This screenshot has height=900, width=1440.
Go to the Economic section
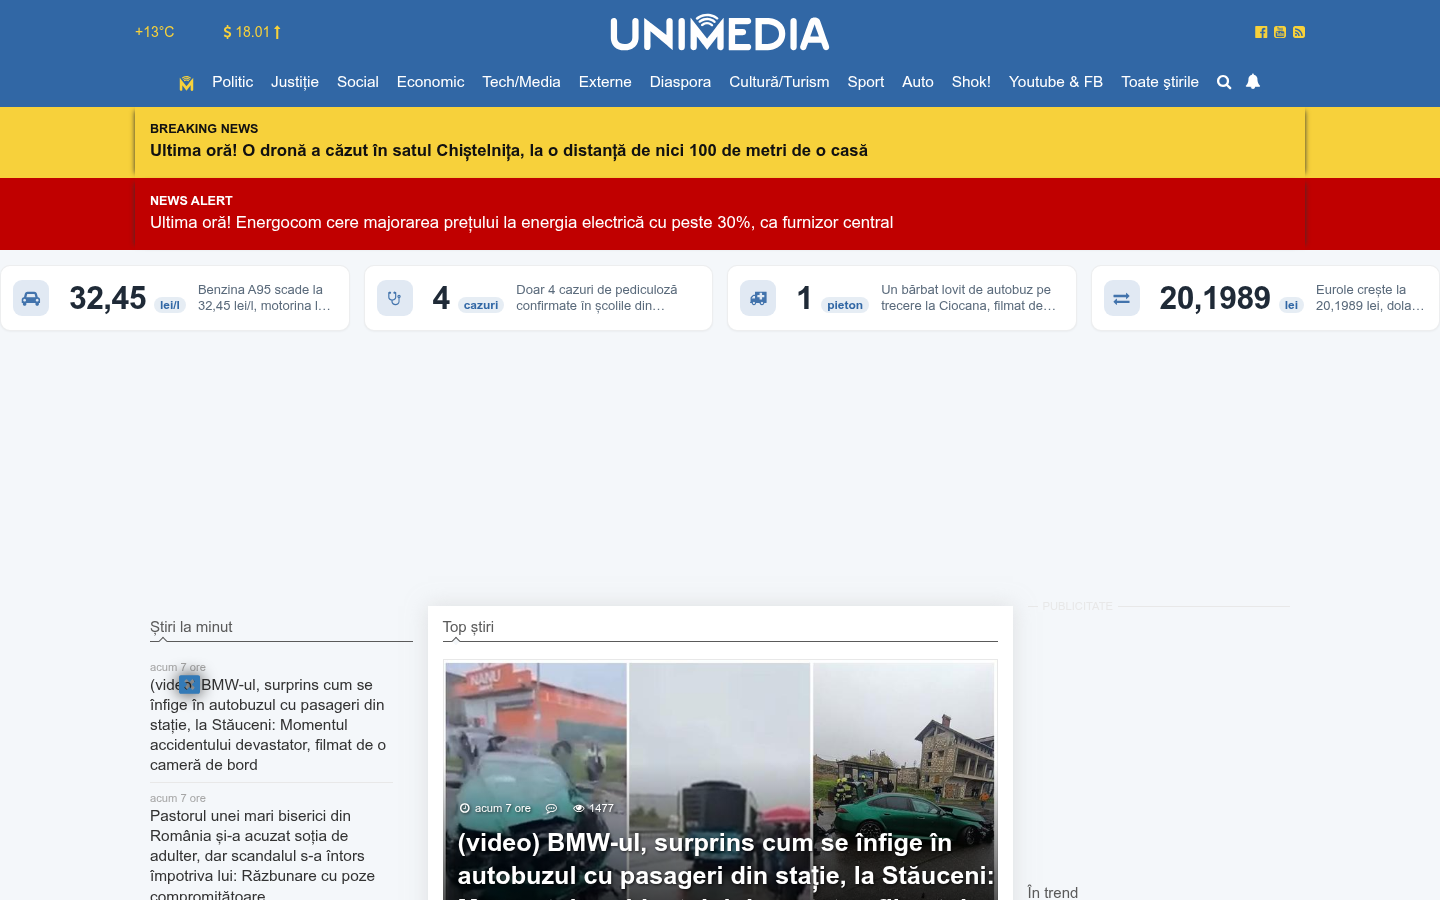[430, 82]
